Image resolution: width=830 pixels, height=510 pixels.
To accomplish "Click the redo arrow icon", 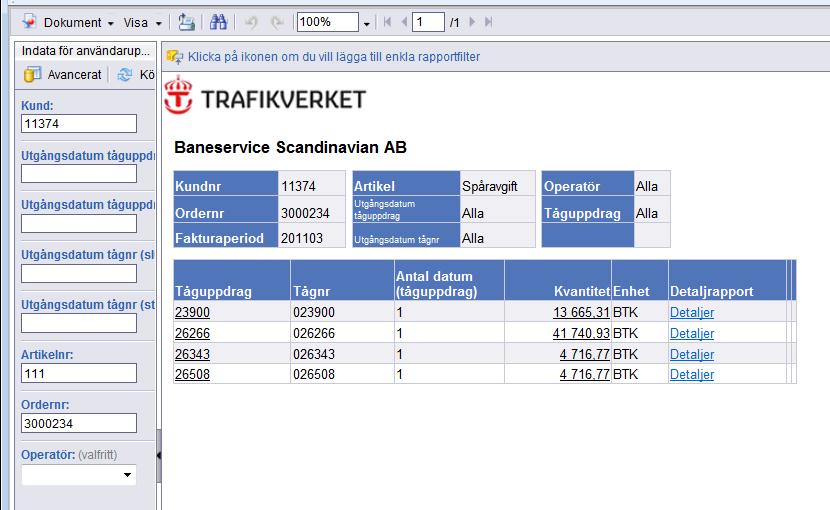I will pos(277,22).
